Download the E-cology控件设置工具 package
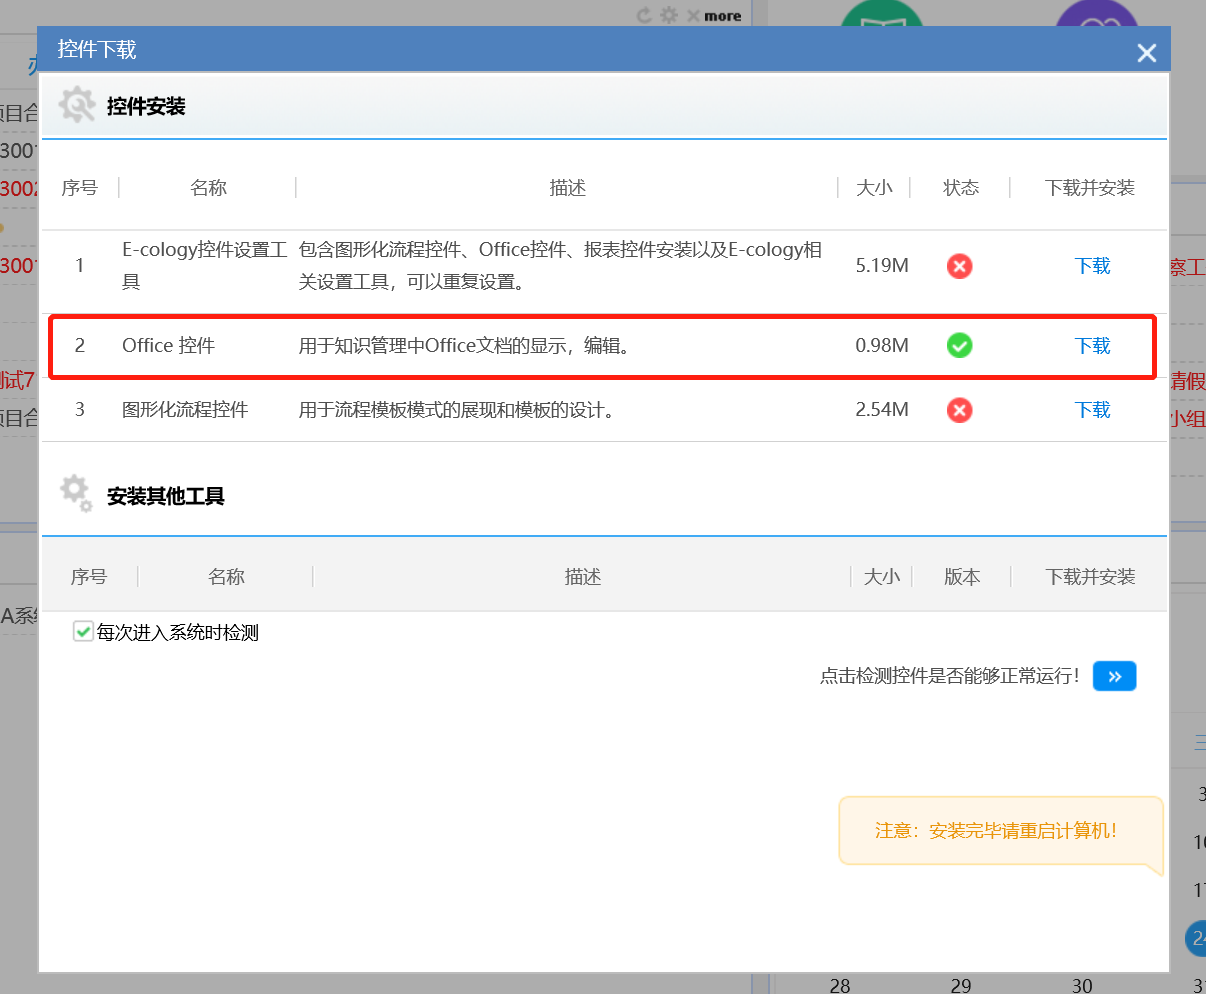 click(x=1092, y=266)
